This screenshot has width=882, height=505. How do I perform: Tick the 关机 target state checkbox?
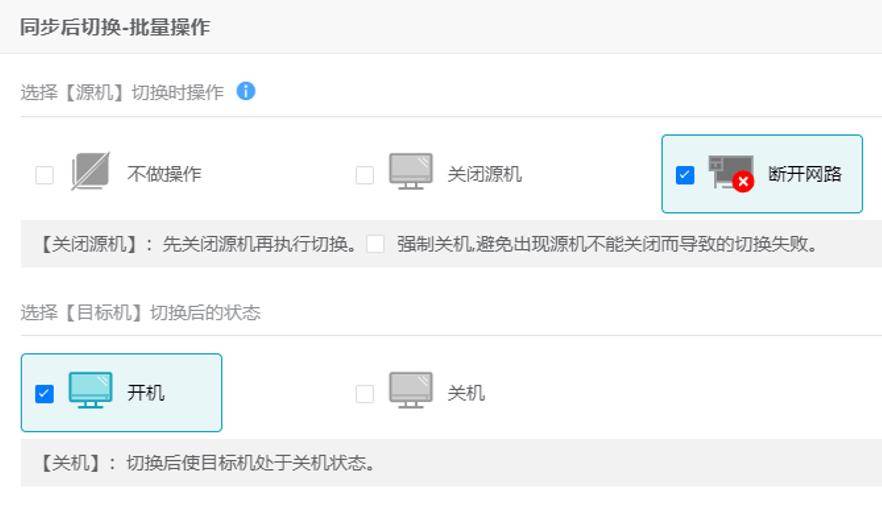coord(364,394)
